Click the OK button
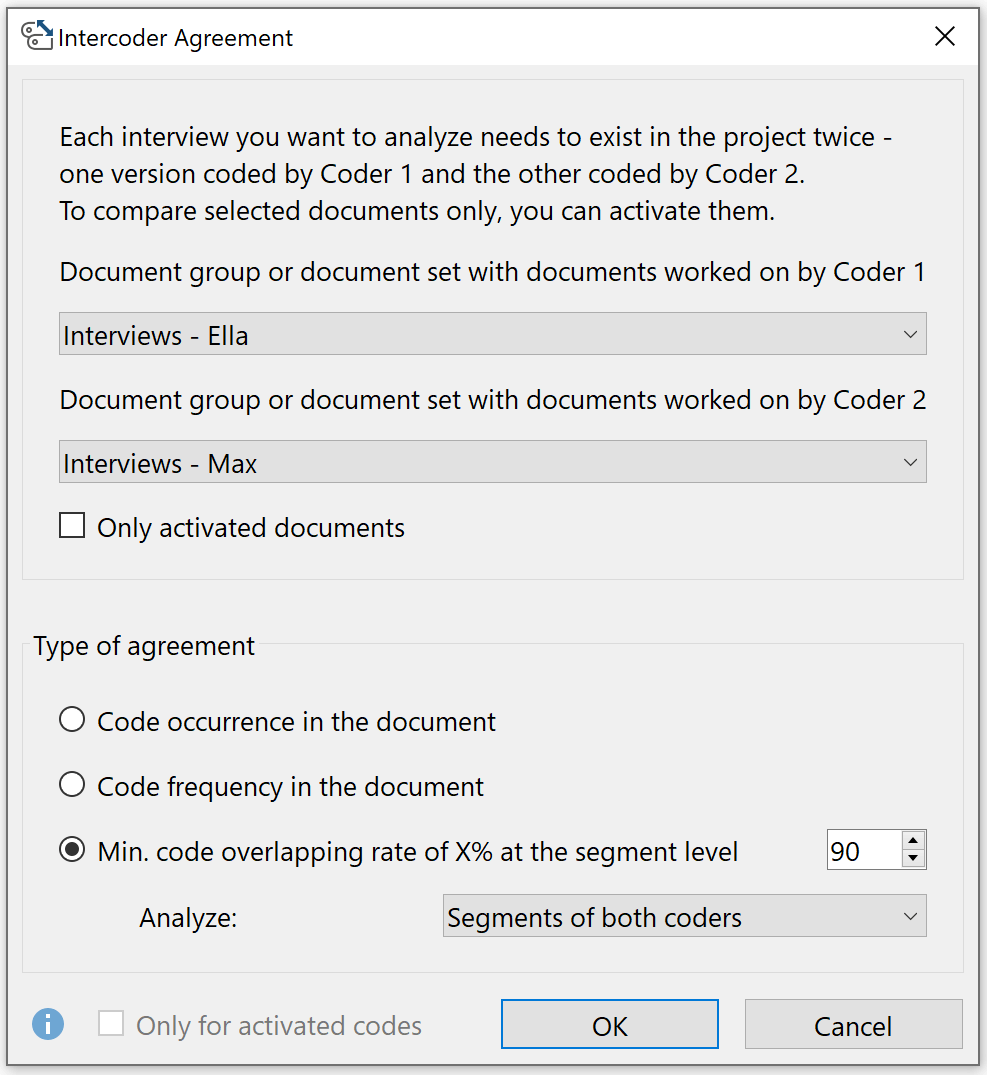This screenshot has width=987, height=1075. (x=609, y=1024)
